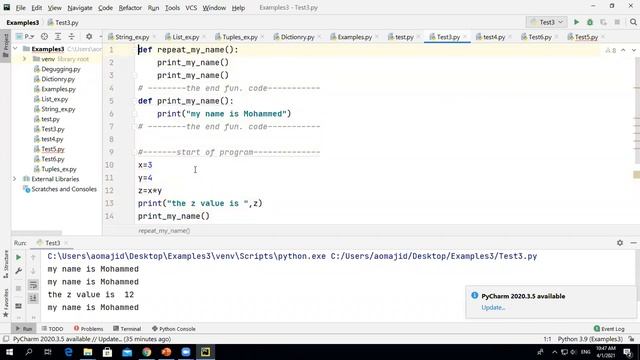
Task: Open the Event Log button
Action: [x=609, y=329]
